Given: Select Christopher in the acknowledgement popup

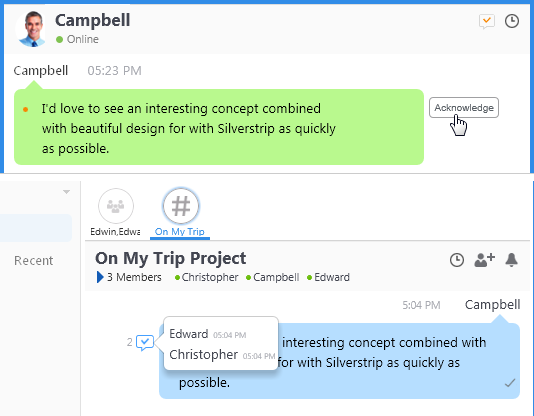Looking at the screenshot, I should [203, 355].
